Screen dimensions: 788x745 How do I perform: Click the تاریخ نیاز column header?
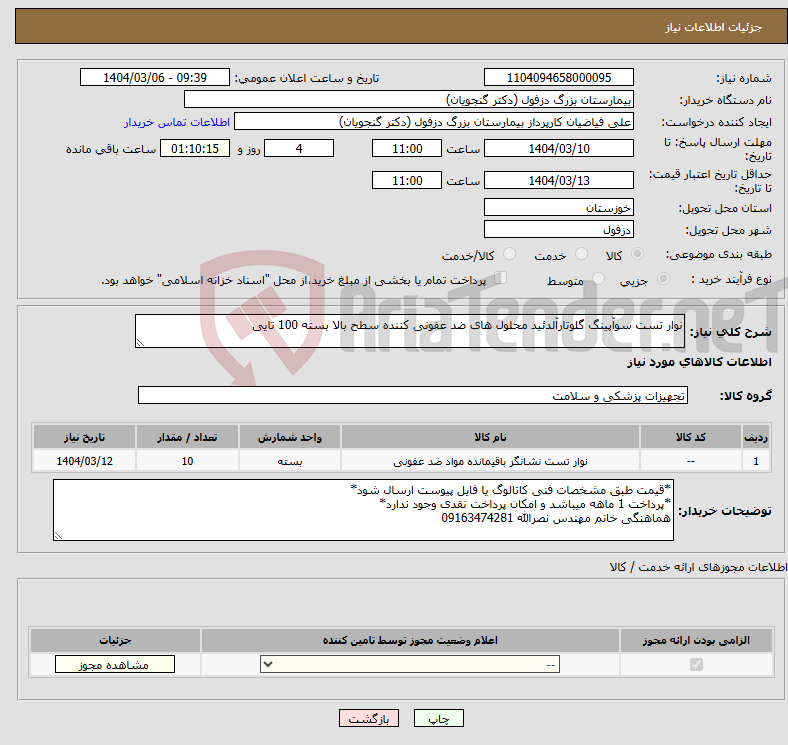click(x=84, y=437)
